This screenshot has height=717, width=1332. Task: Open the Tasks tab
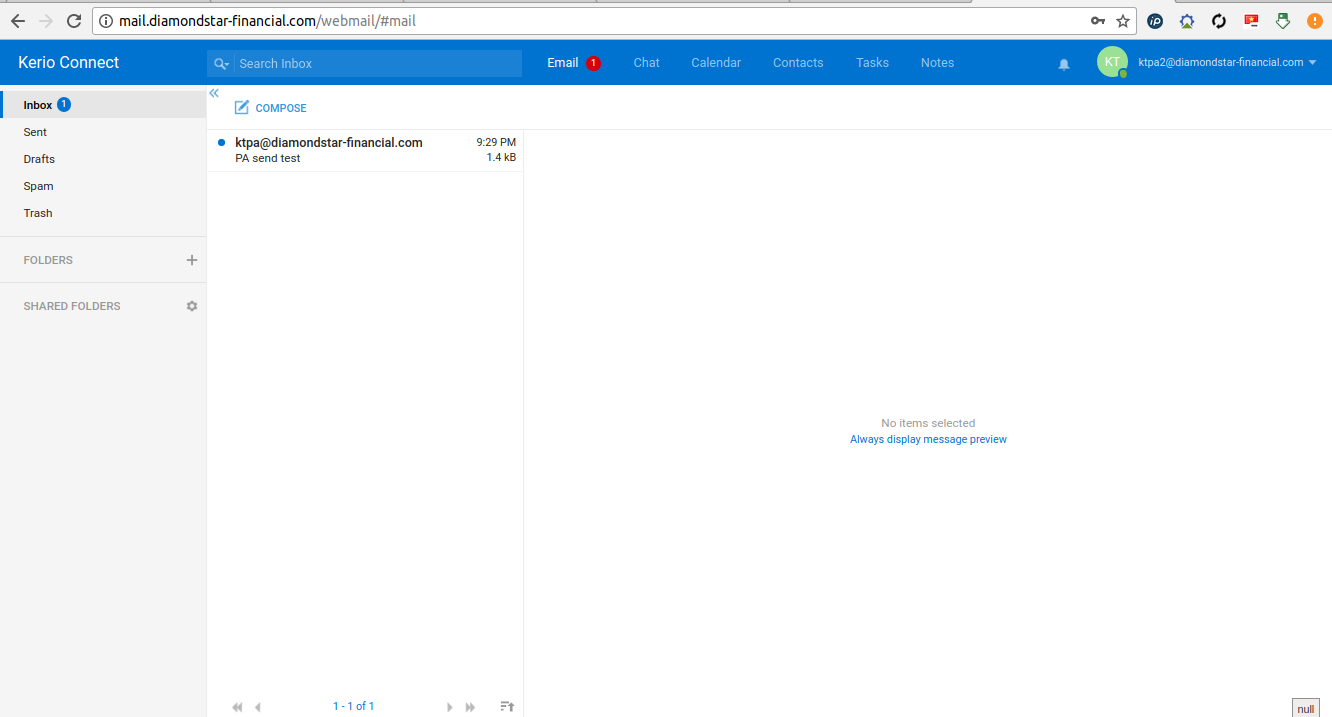(872, 63)
